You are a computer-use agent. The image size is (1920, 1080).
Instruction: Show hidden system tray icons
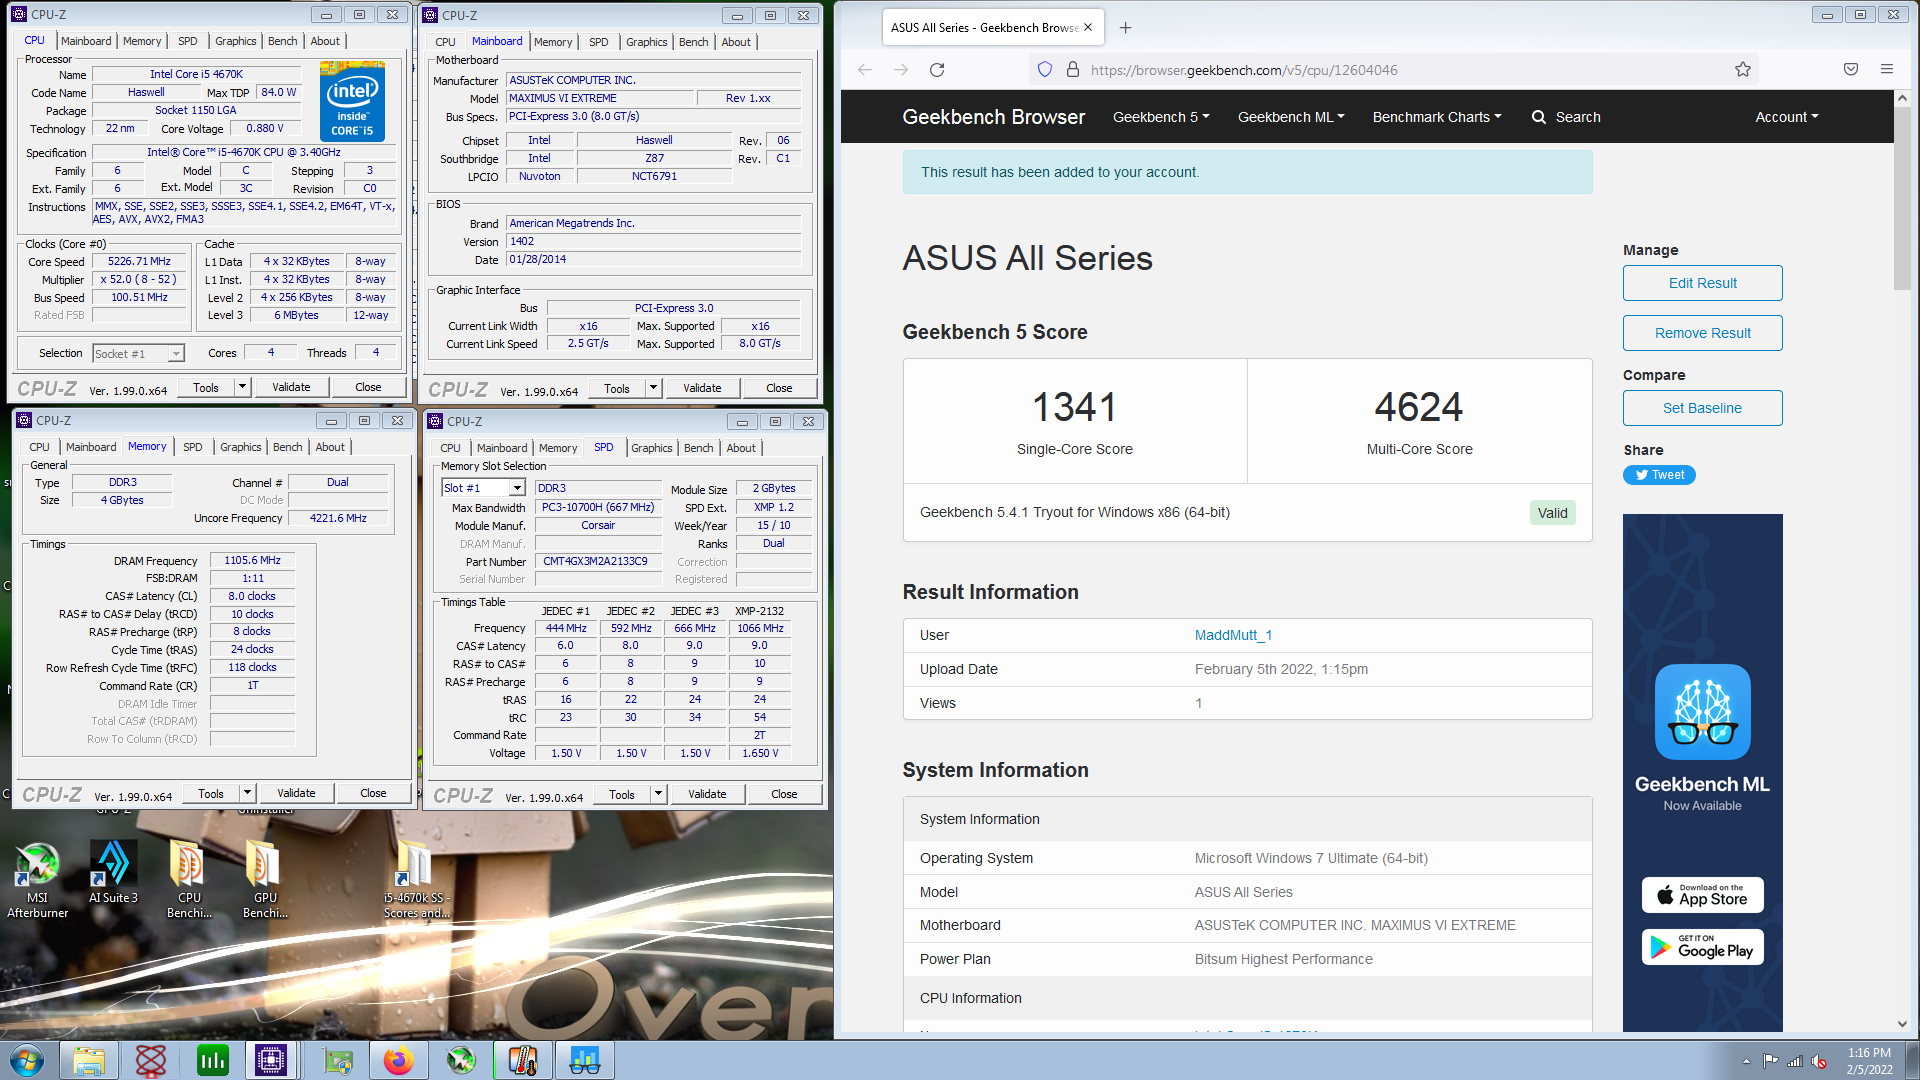(1746, 1061)
